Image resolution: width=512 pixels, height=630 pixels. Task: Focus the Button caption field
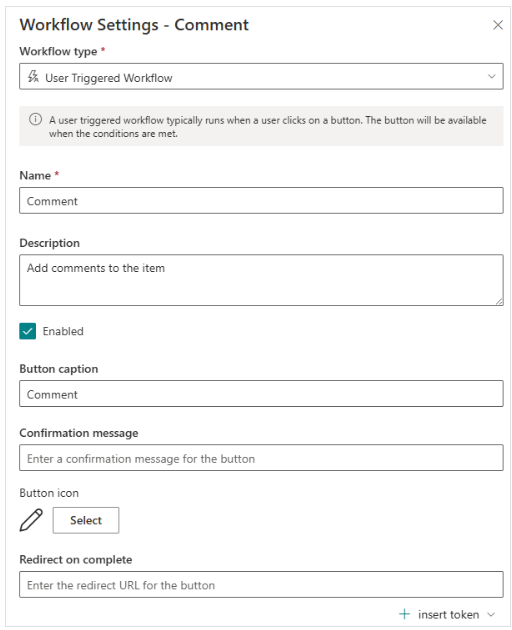261,394
